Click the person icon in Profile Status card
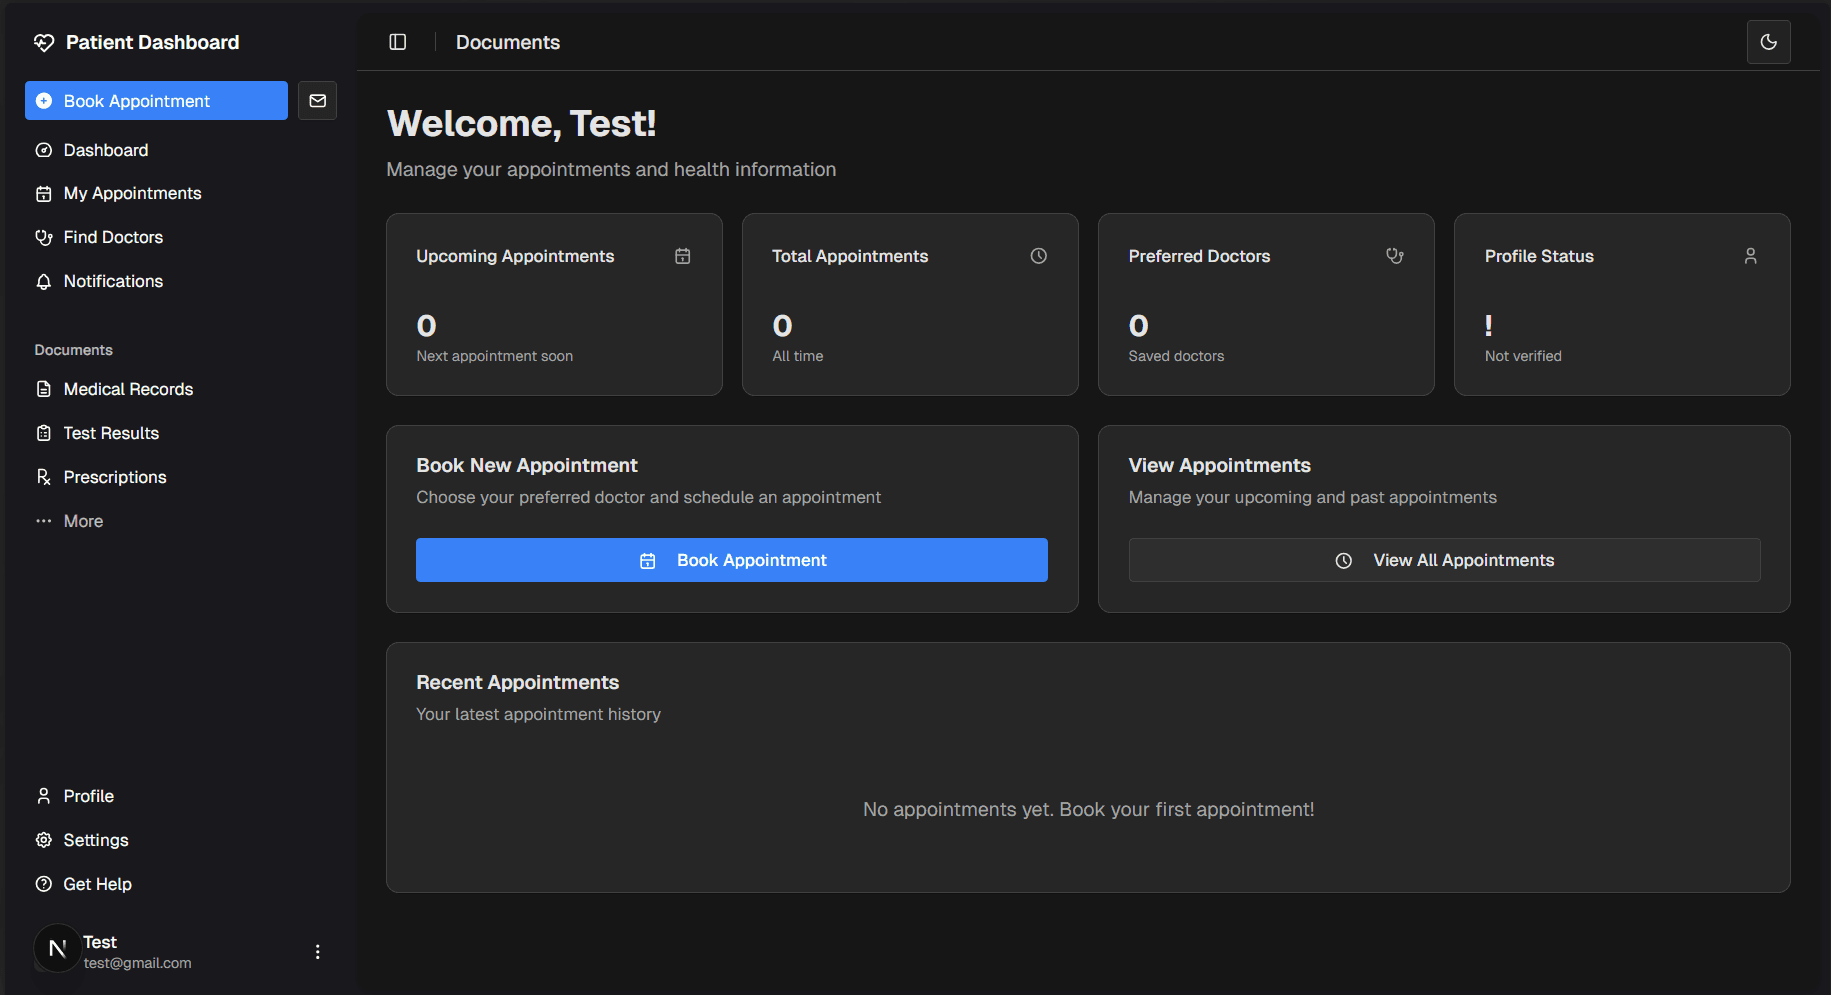 (x=1750, y=256)
